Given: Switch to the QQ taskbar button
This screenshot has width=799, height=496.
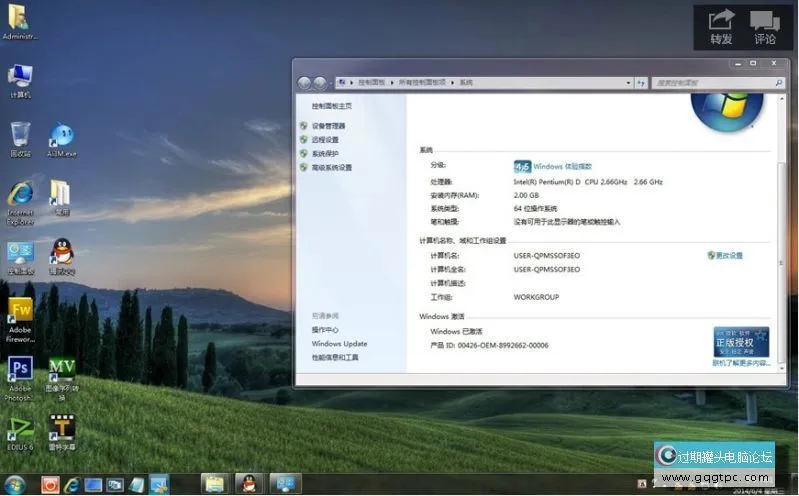Looking at the screenshot, I should pyautogui.click(x=249, y=484).
